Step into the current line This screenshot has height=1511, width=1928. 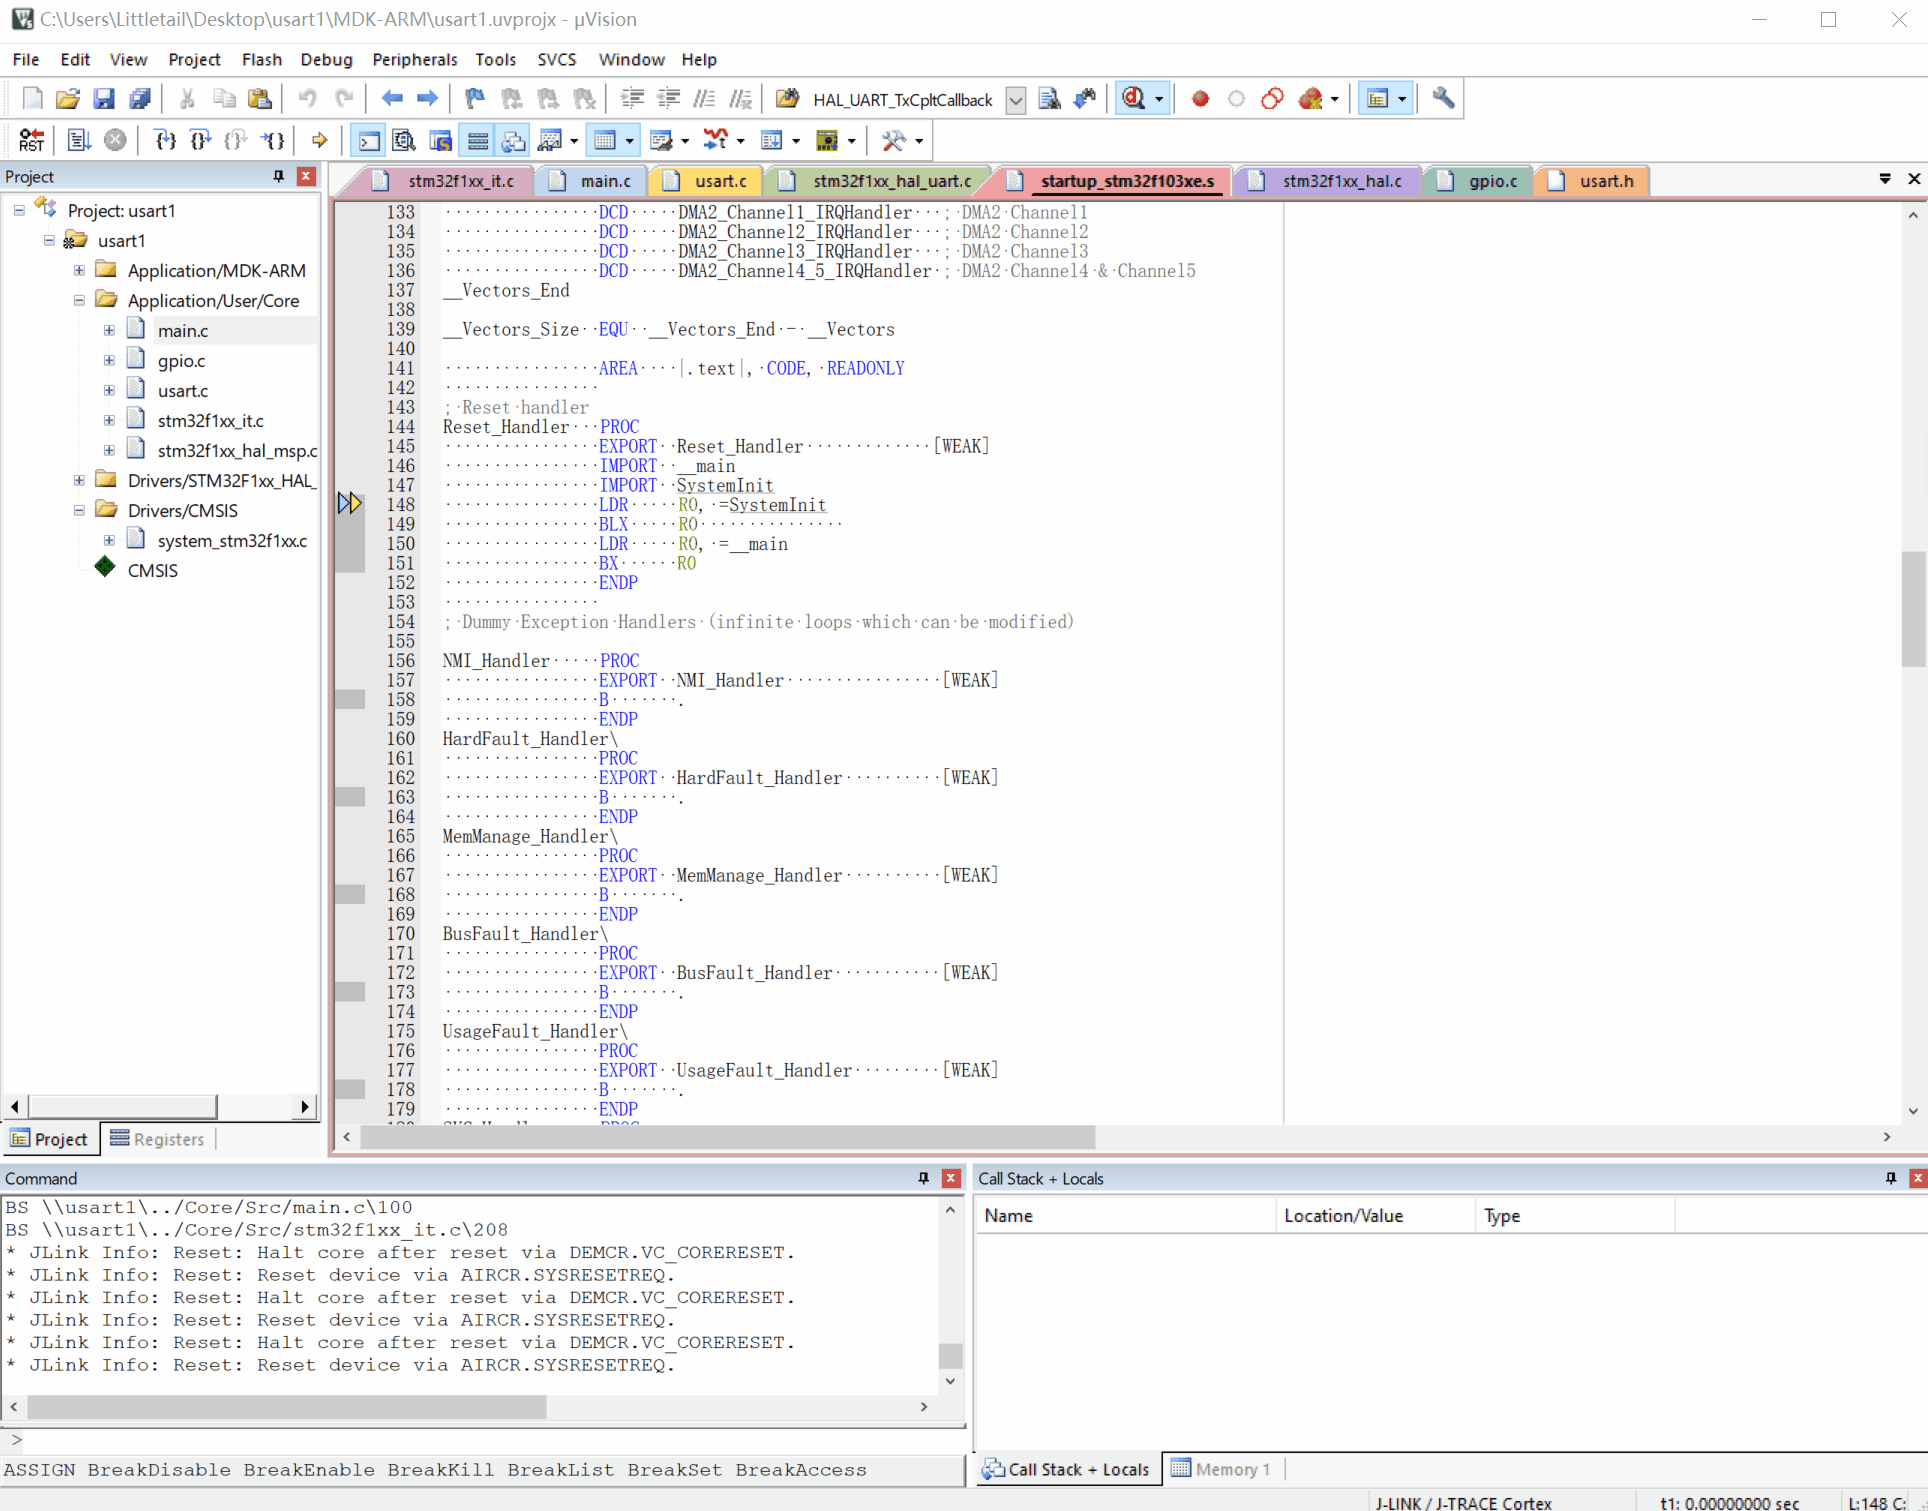point(165,140)
